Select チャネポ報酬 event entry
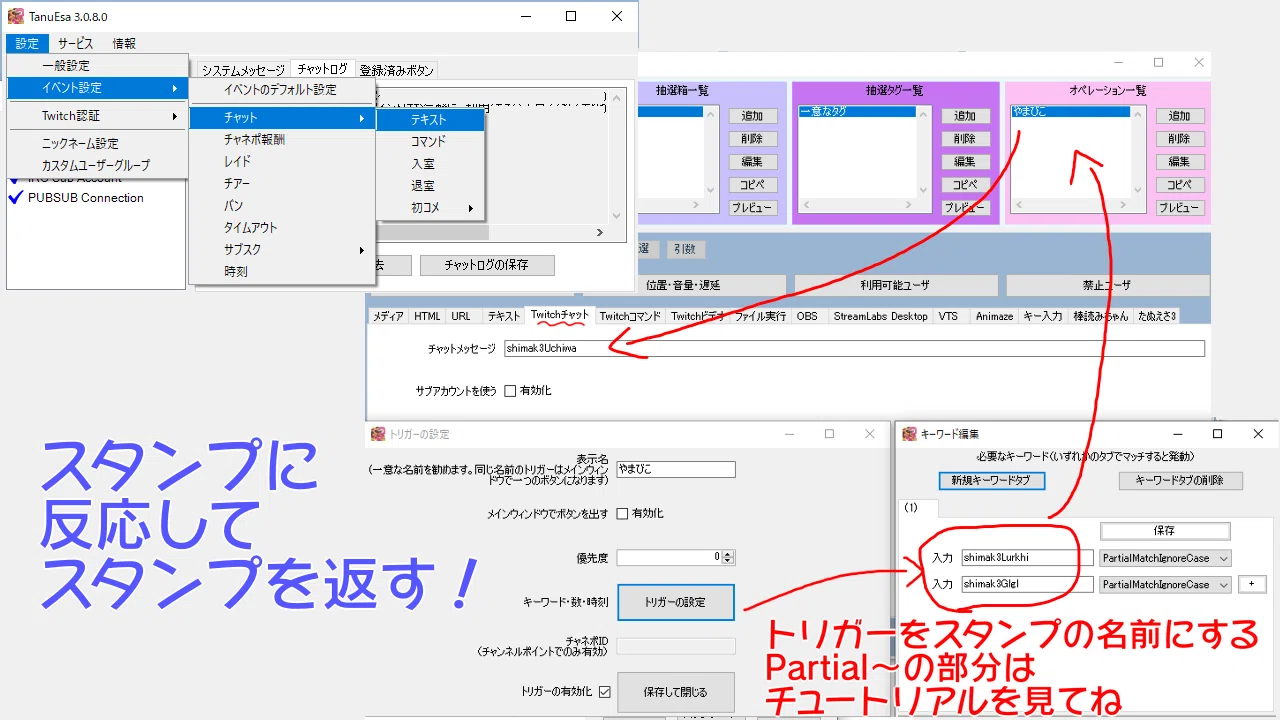1280x720 pixels. click(x=282, y=140)
